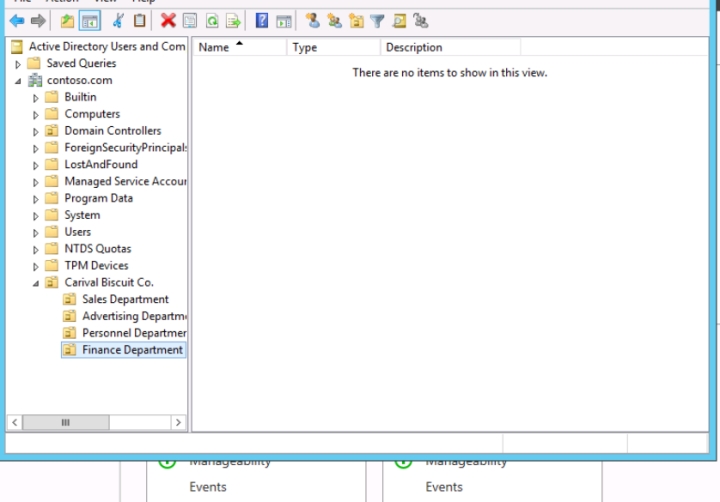This screenshot has height=502, width=720.
Task: Toggle the show/hide console tree button
Action: click(89, 21)
